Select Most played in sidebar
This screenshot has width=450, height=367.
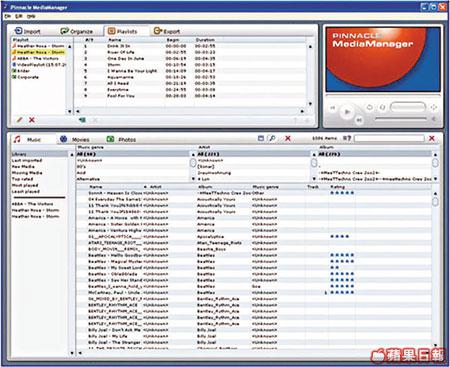25,185
